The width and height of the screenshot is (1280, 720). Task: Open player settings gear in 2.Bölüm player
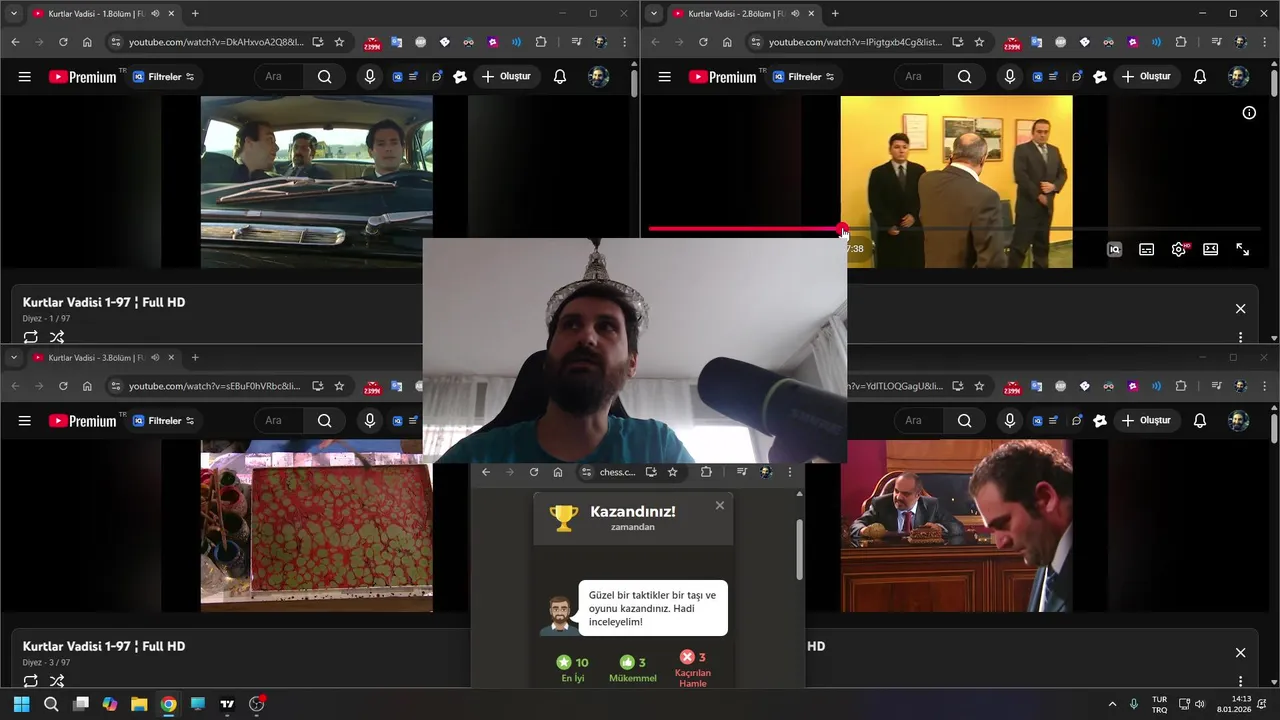click(x=1179, y=249)
